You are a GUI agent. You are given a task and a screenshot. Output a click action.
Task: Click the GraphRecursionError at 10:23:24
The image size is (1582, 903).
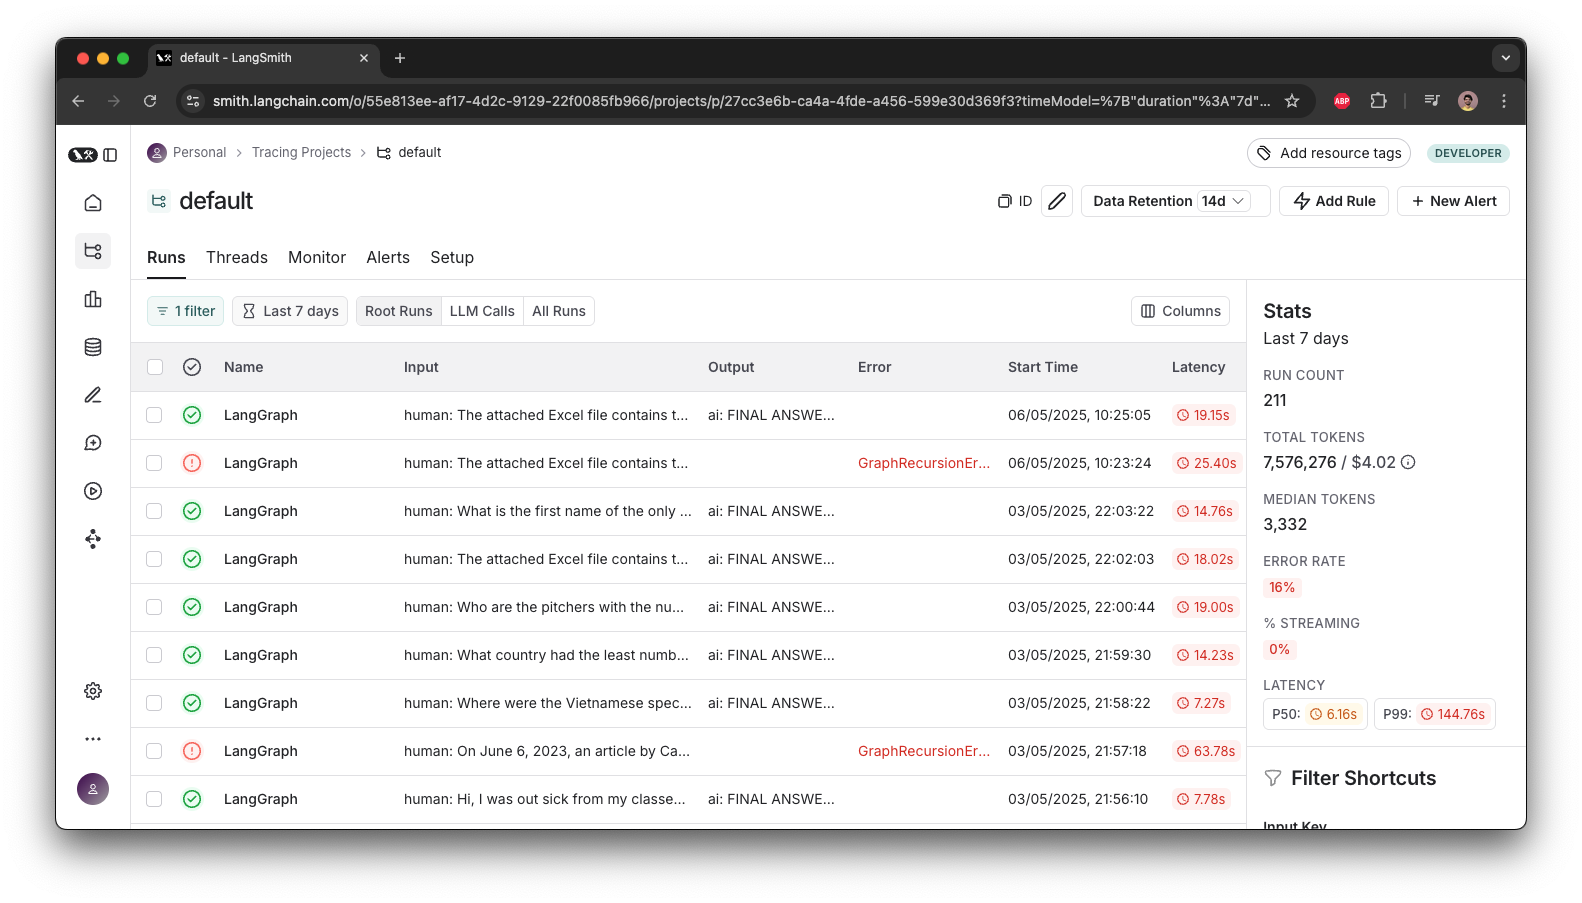[x=924, y=463]
